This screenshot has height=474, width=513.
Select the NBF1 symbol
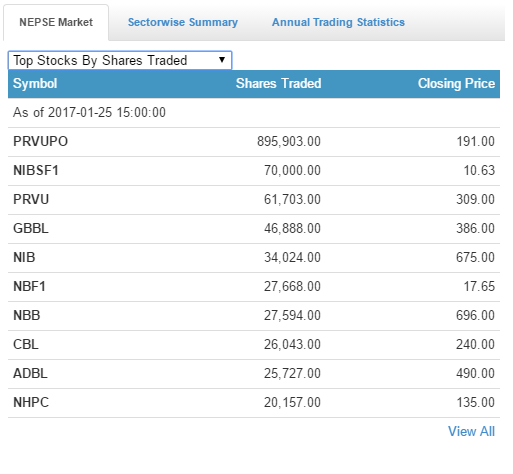(x=29, y=286)
